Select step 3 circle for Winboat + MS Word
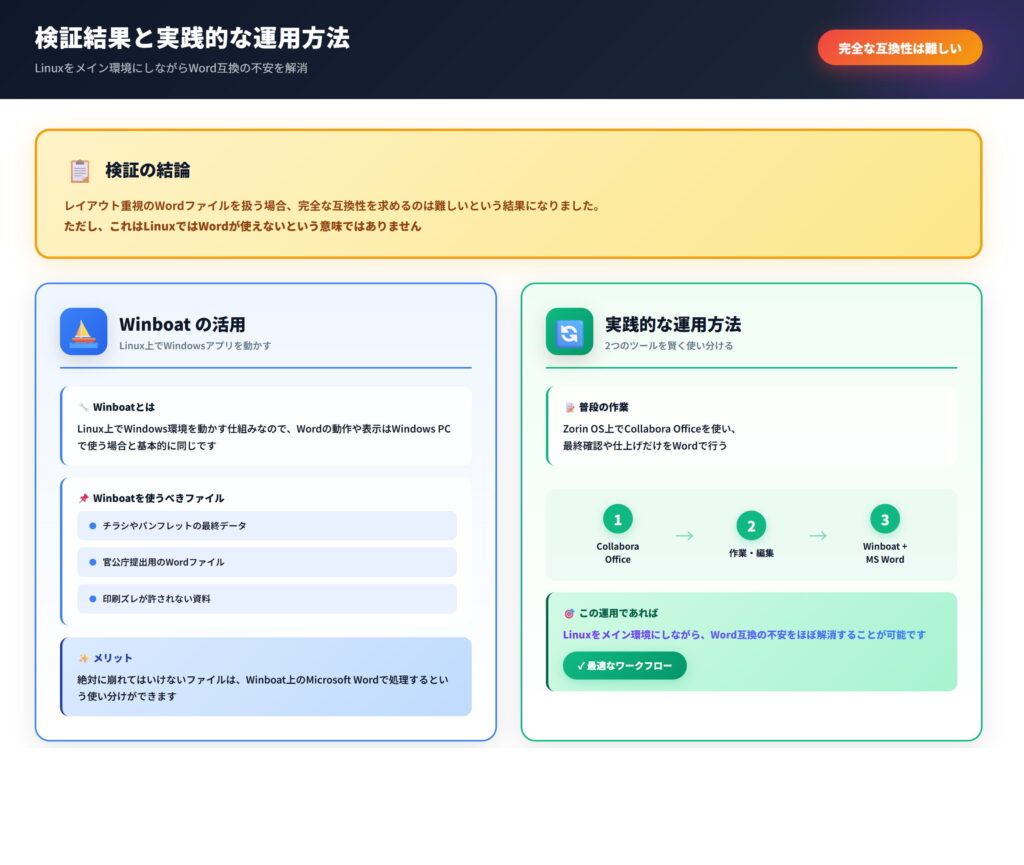The width and height of the screenshot is (1024, 865). 884,519
